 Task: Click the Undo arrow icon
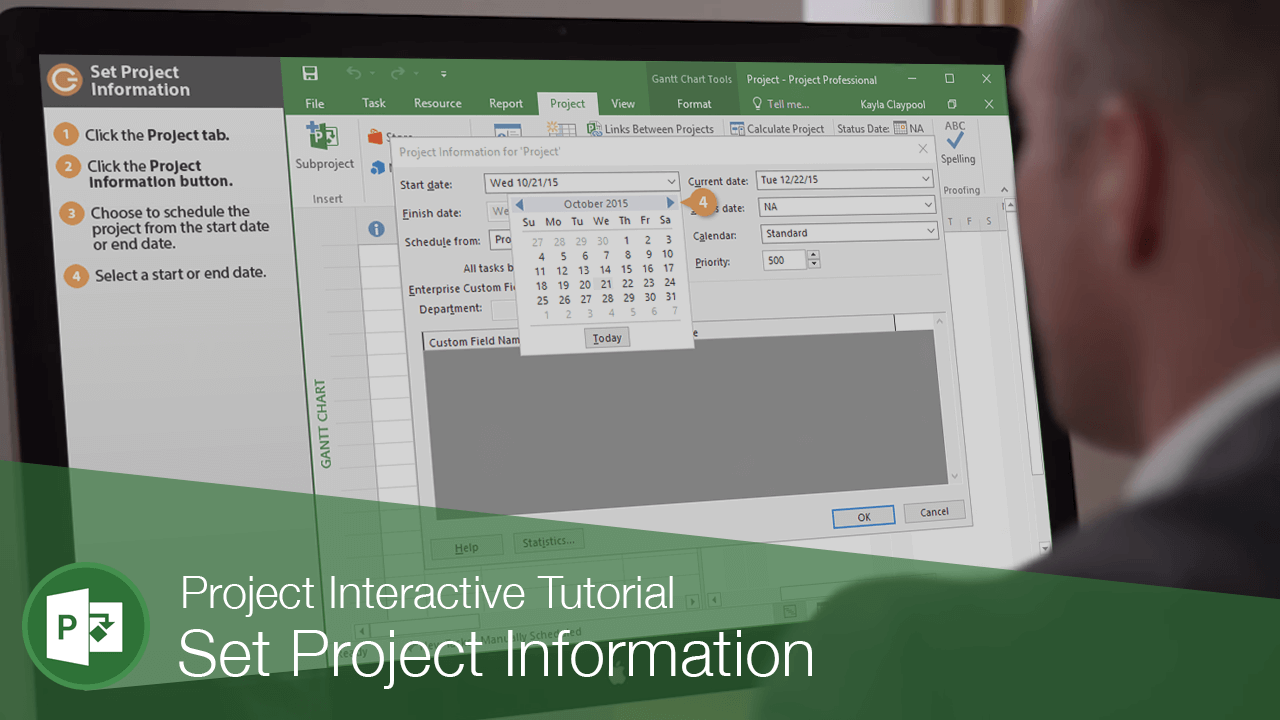click(x=354, y=73)
